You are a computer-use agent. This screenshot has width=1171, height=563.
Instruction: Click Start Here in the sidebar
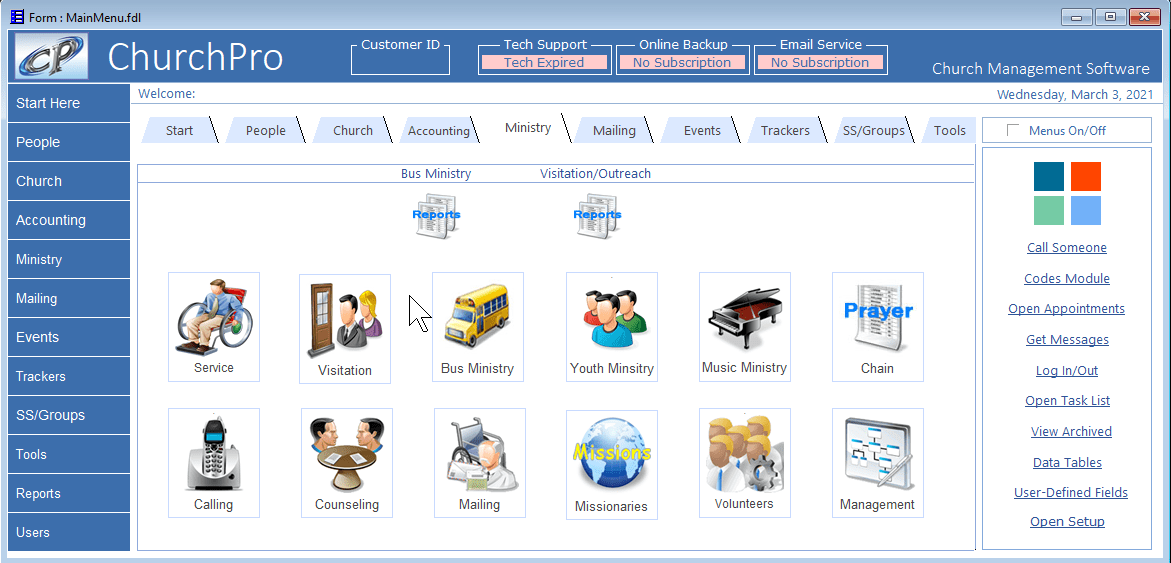click(69, 103)
